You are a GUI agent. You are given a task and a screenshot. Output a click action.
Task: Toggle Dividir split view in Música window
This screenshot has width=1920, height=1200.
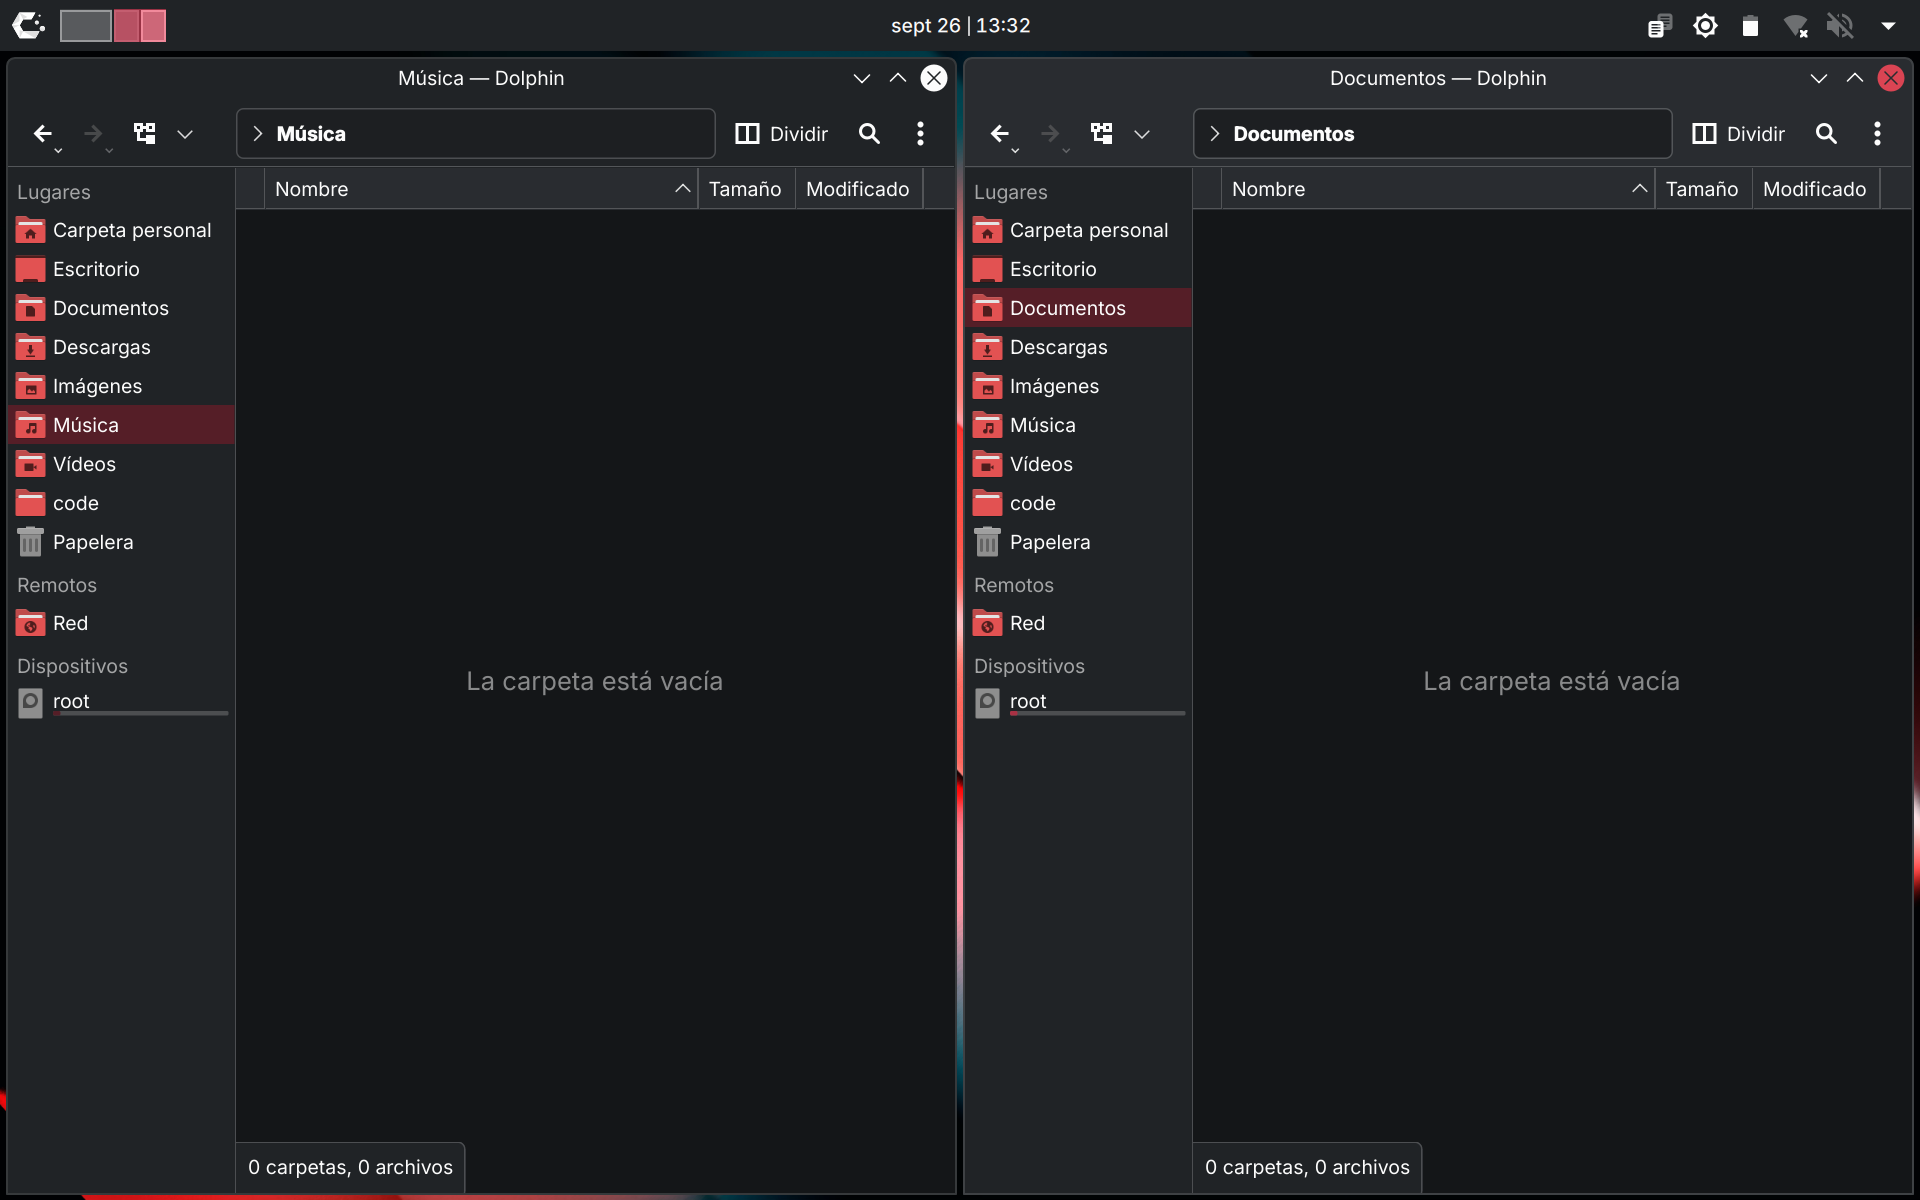781,134
